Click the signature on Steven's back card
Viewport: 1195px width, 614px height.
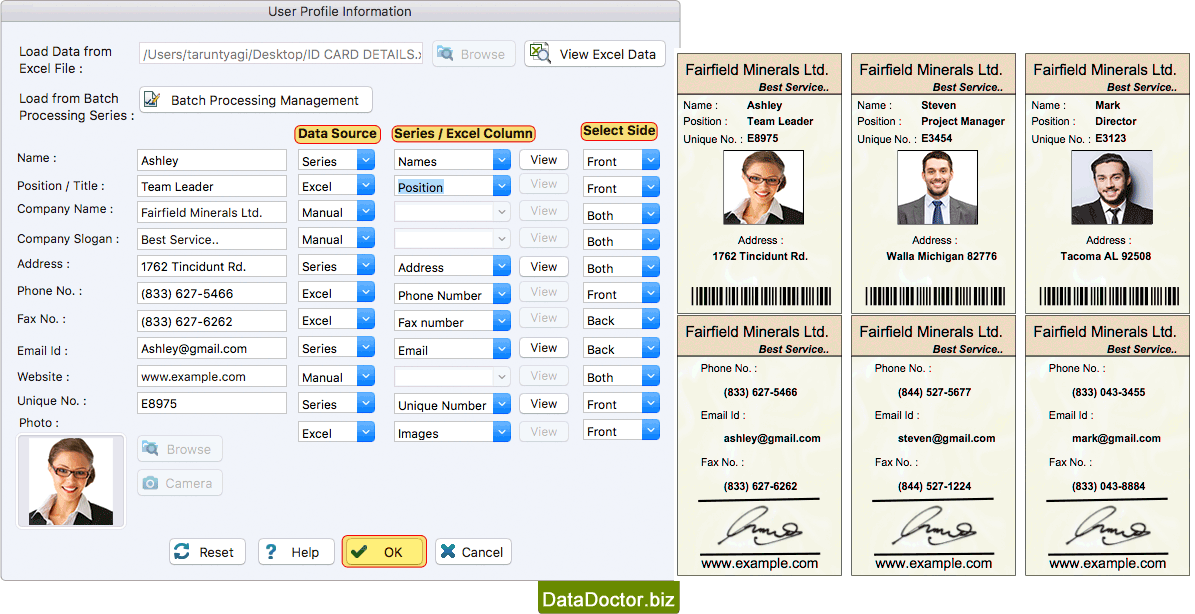pos(936,527)
